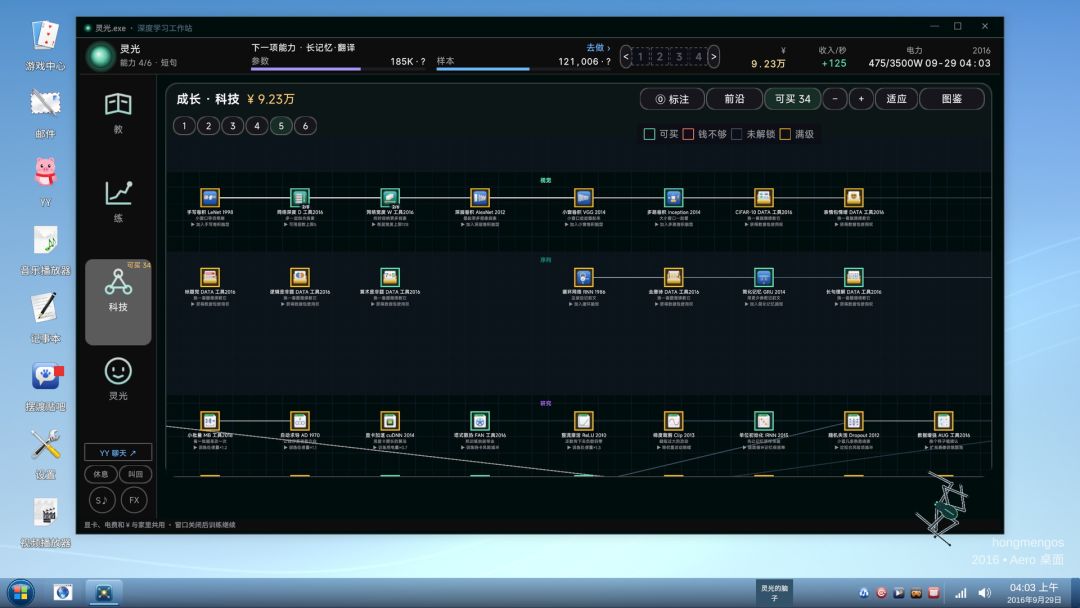
Task: Toggle the FX sound effects button
Action: coord(134,501)
